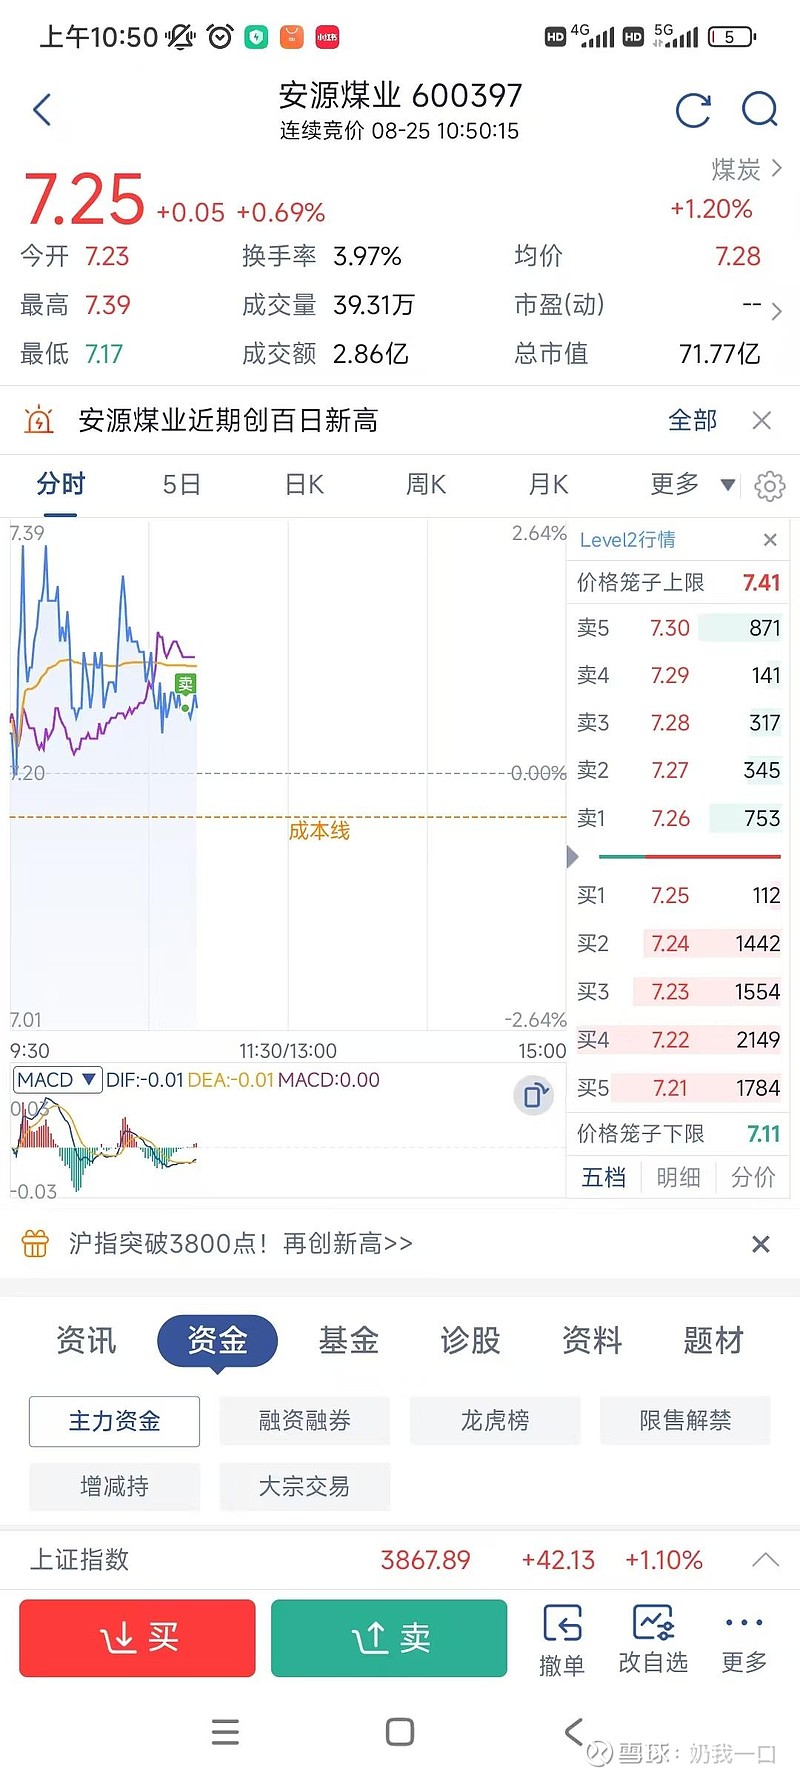
Task: Select the 主力资金 filter option
Action: [114, 1421]
